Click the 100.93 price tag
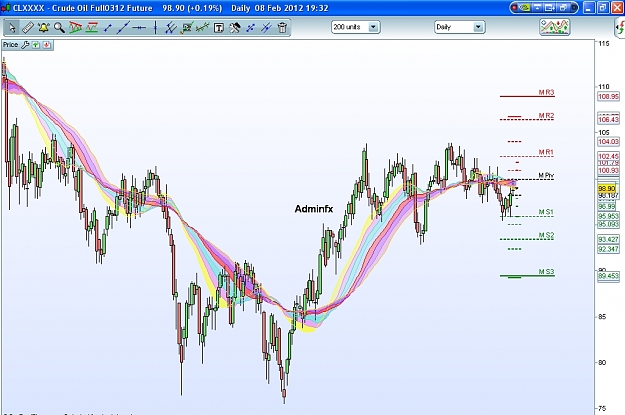 click(x=608, y=171)
